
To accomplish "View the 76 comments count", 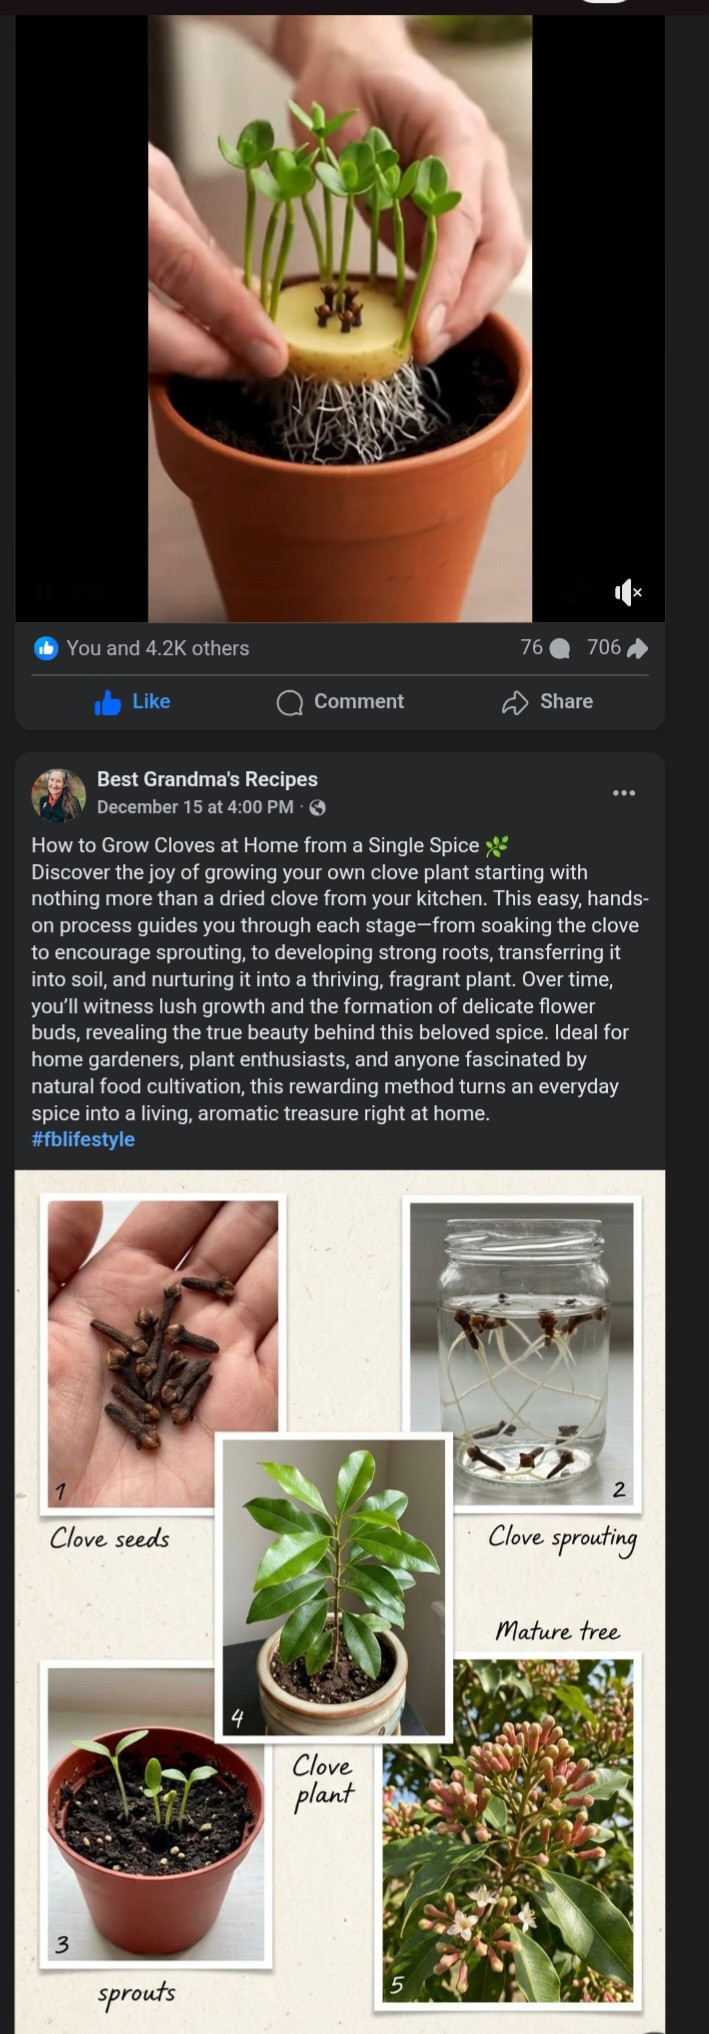I will click(x=532, y=648).
